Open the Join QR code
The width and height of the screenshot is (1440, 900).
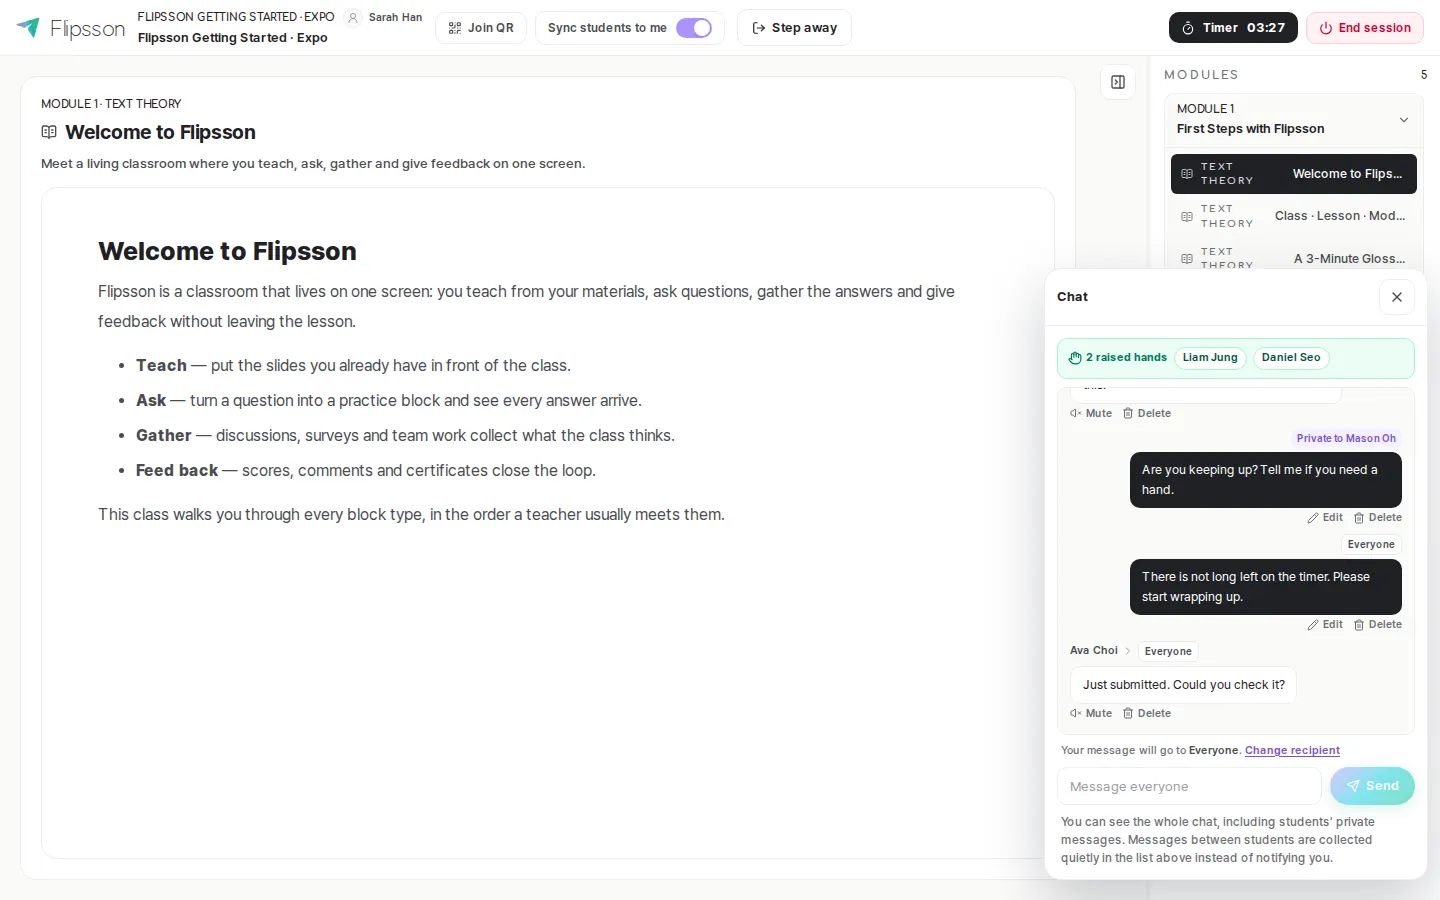pos(481,28)
